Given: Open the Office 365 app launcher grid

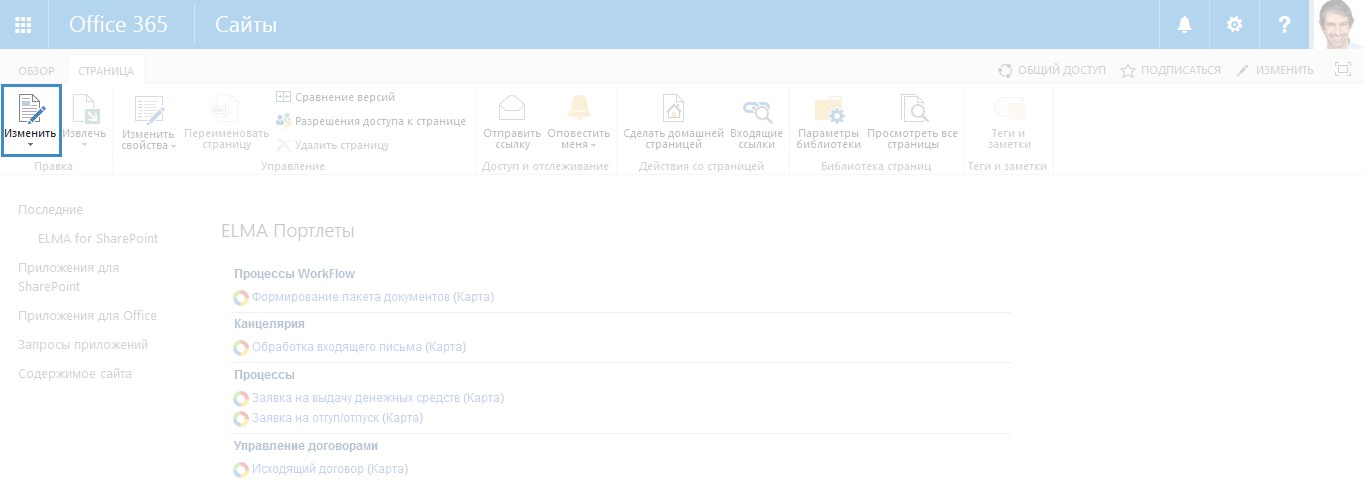Looking at the screenshot, I should (22, 24).
